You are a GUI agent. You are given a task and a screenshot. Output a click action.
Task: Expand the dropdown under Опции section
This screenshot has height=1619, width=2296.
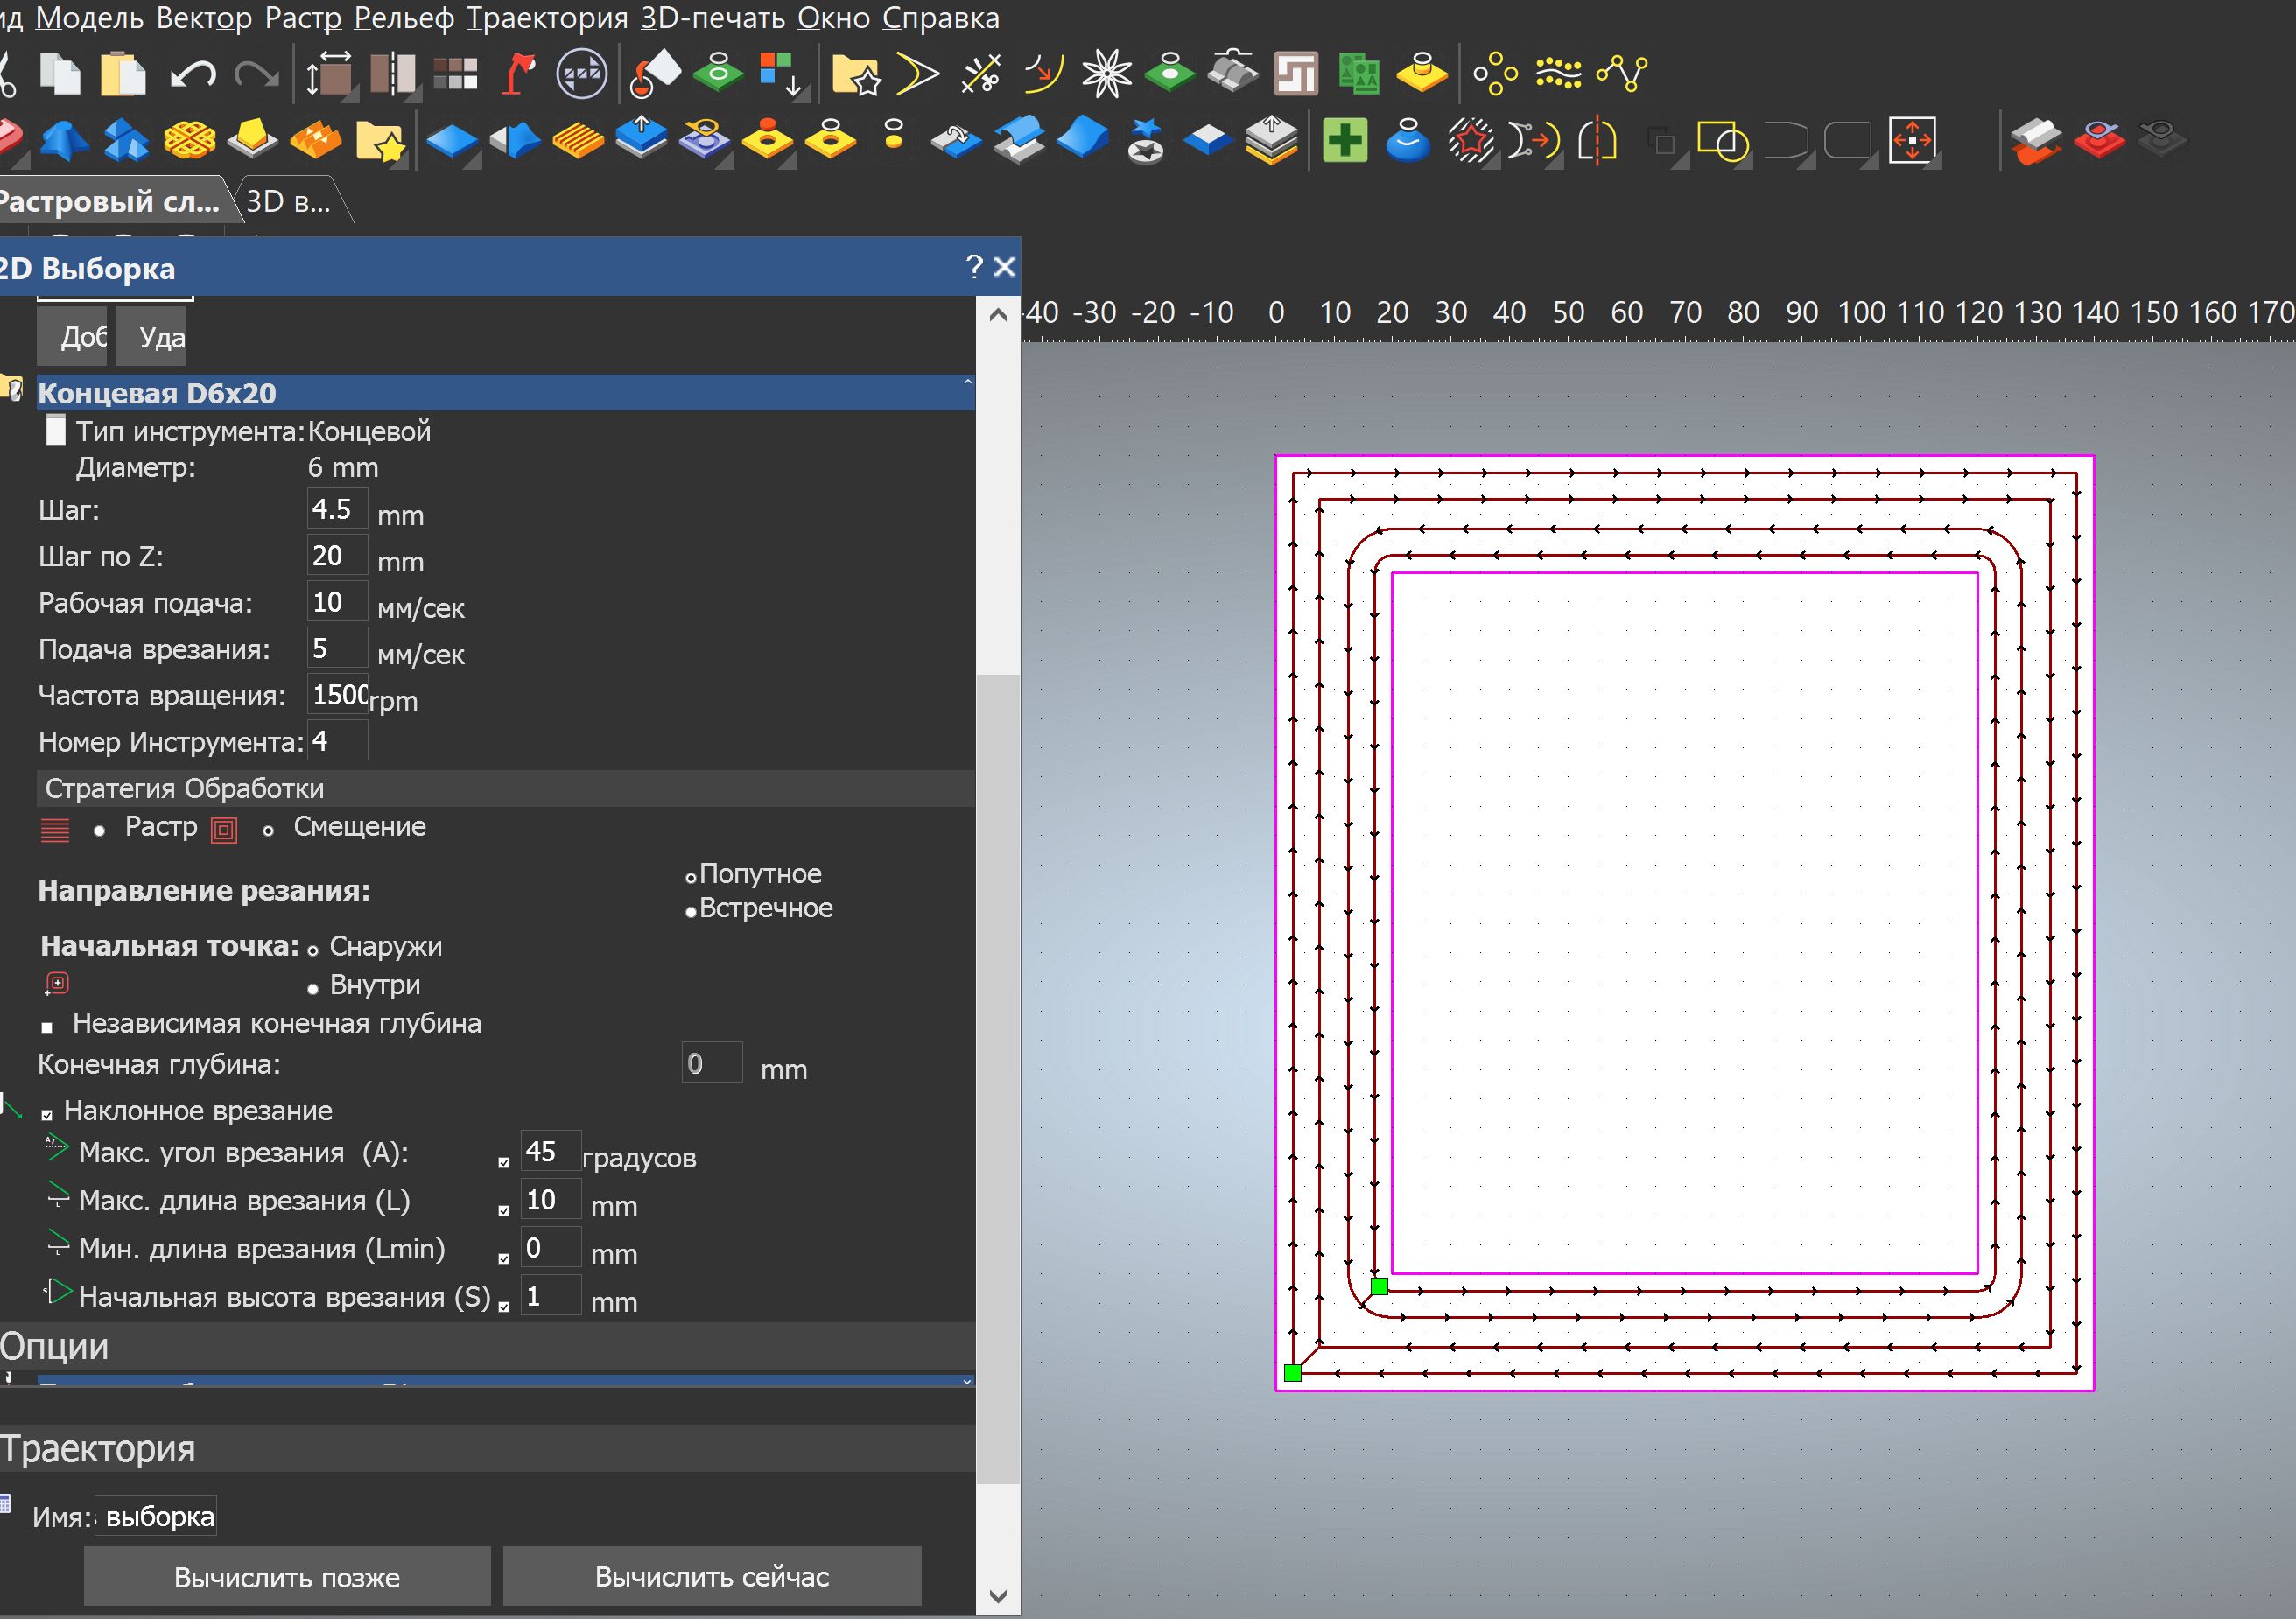(966, 1382)
